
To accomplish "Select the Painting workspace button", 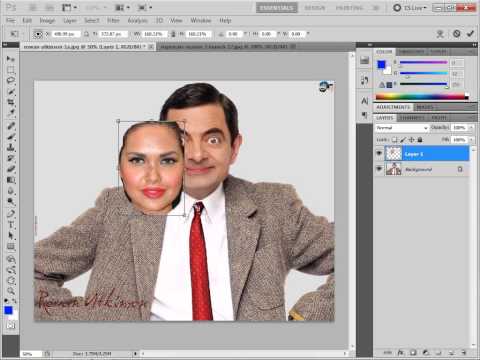I will click(349, 8).
